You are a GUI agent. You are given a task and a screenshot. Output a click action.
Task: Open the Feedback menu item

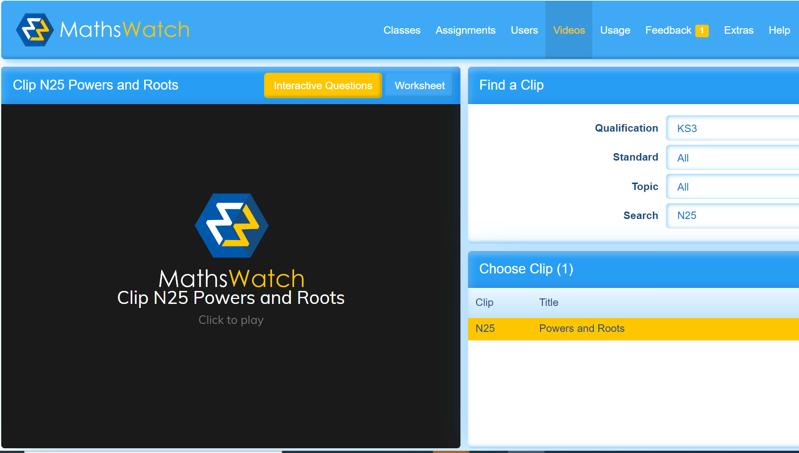[668, 31]
